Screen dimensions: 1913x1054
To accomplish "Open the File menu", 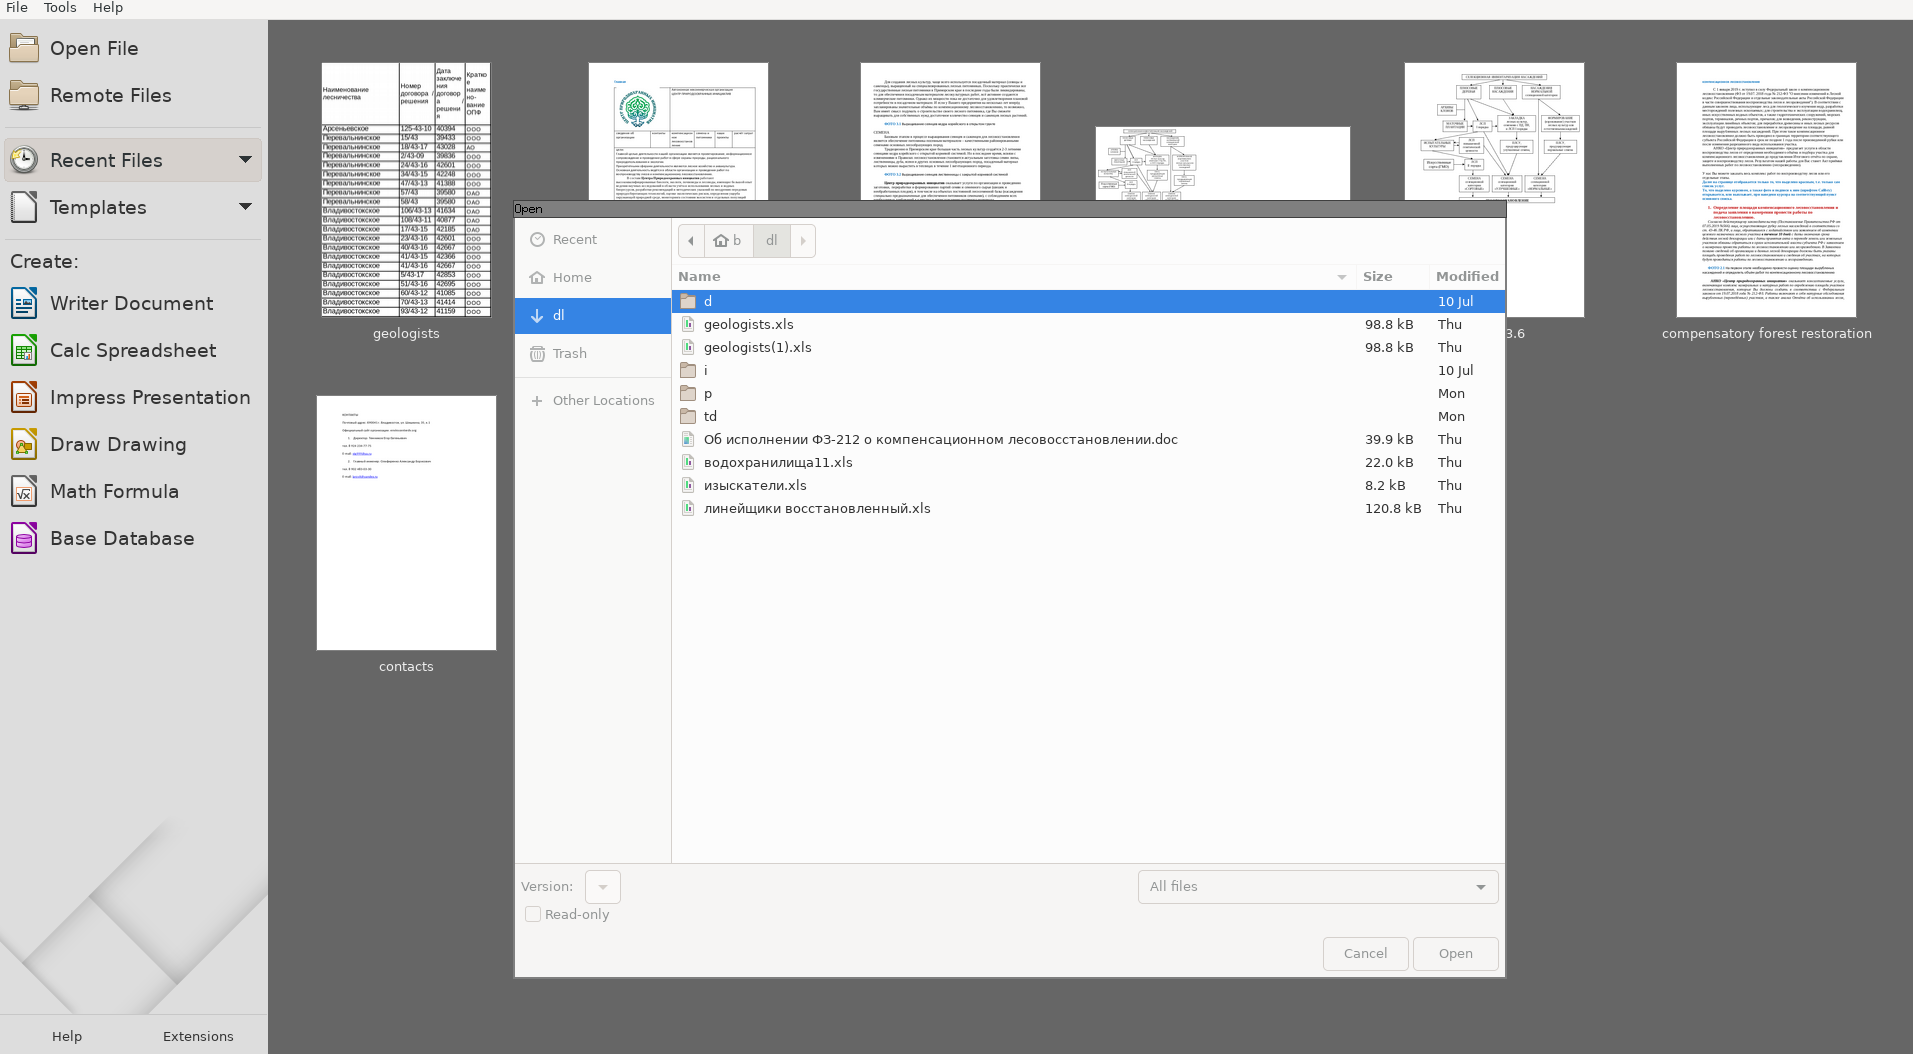I will (x=17, y=8).
